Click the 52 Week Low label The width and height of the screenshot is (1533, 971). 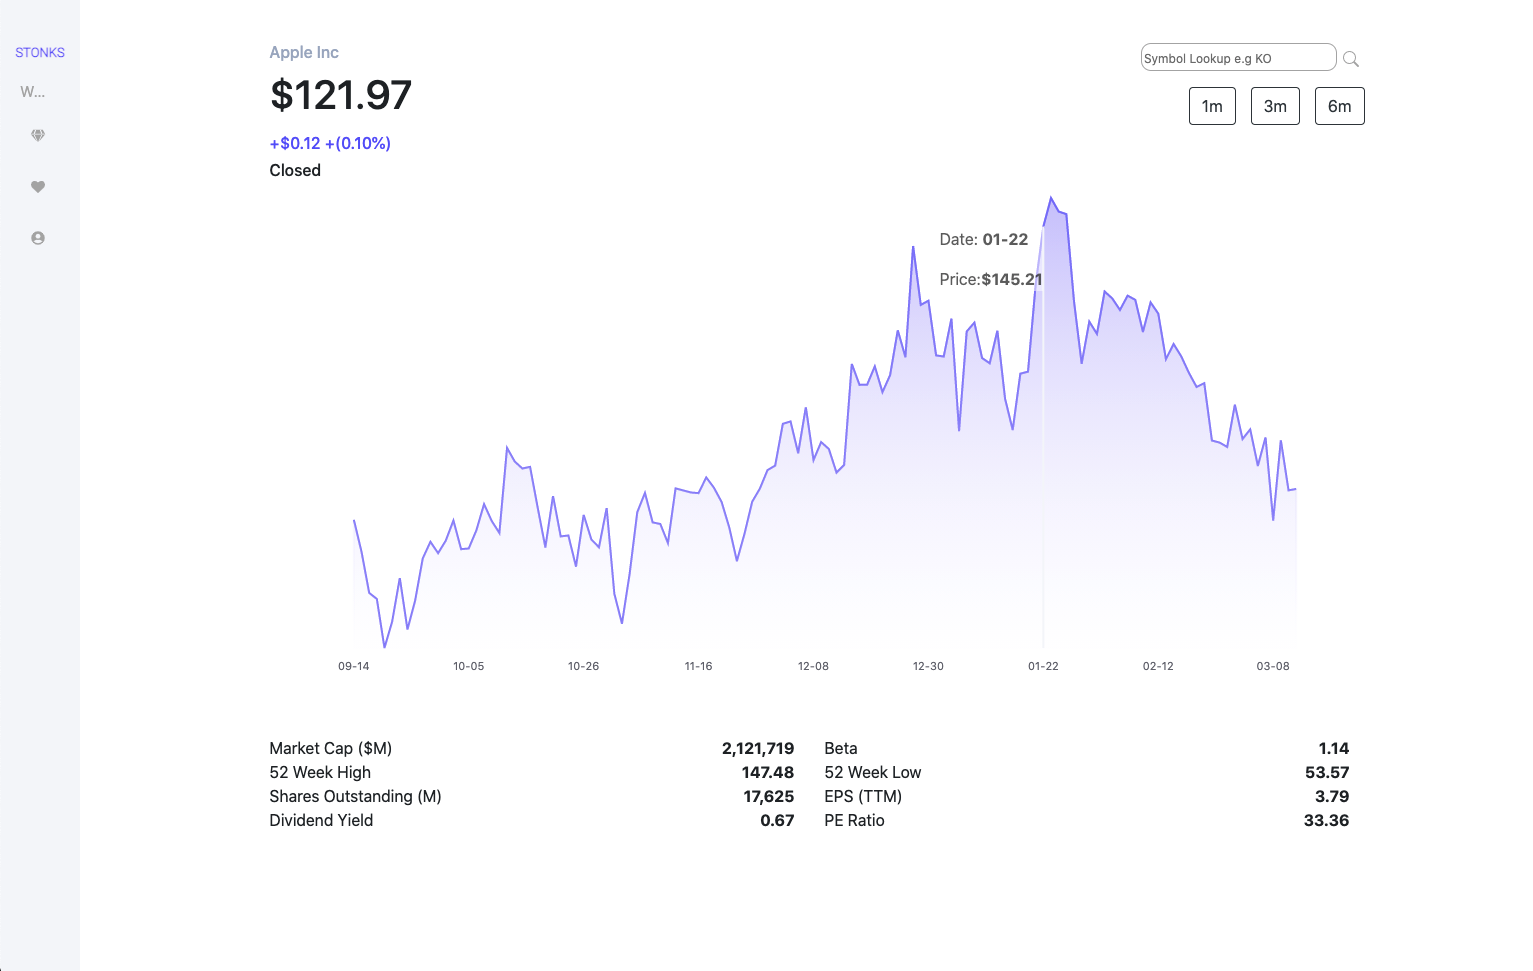[873, 772]
